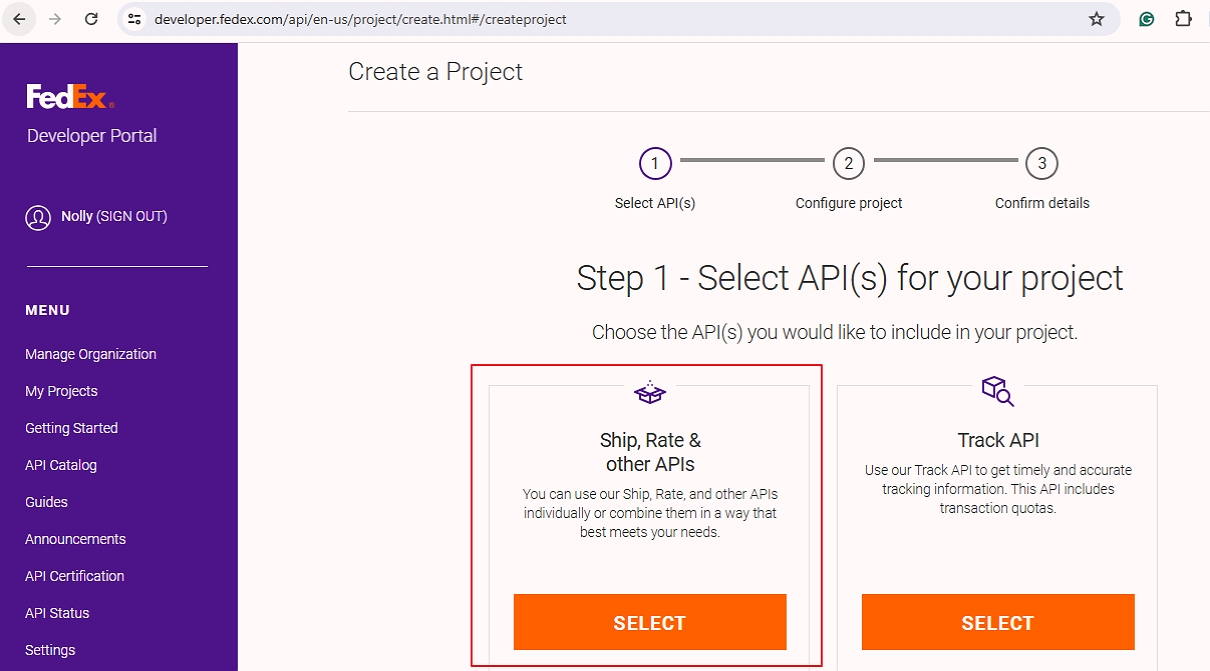Sign out of the Nolly account

point(132,216)
